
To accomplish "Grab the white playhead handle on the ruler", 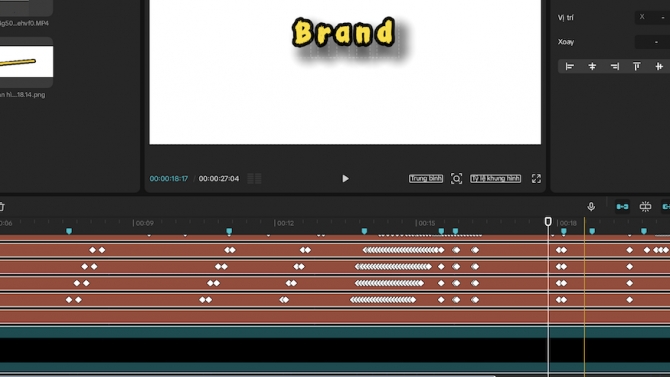I will tap(548, 221).
